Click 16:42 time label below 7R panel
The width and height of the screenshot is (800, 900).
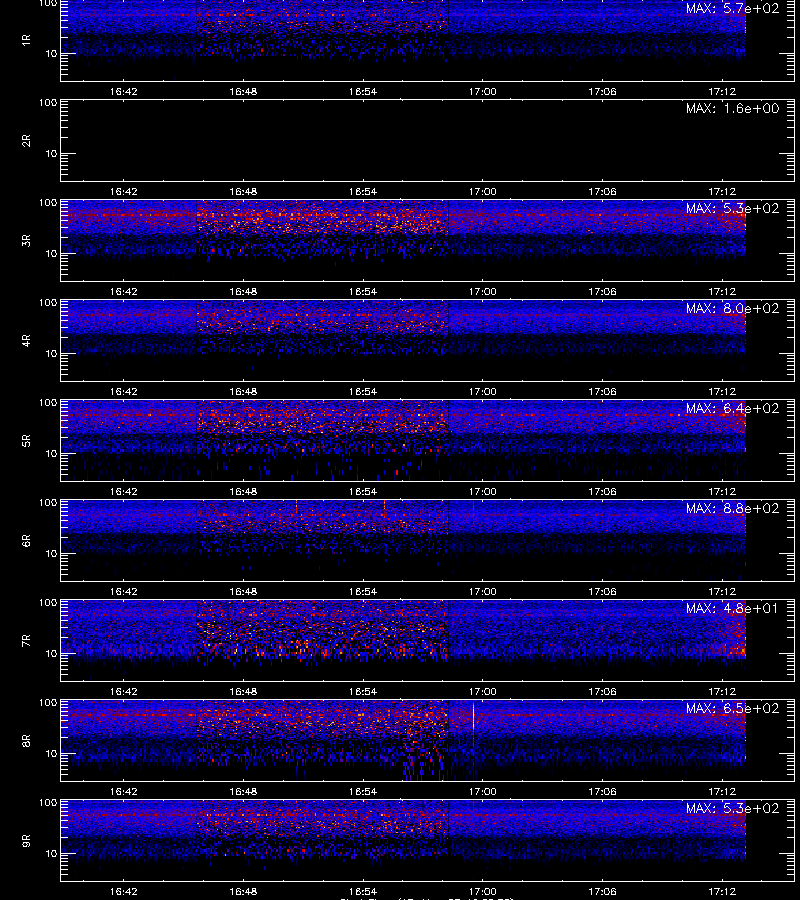click(123, 692)
